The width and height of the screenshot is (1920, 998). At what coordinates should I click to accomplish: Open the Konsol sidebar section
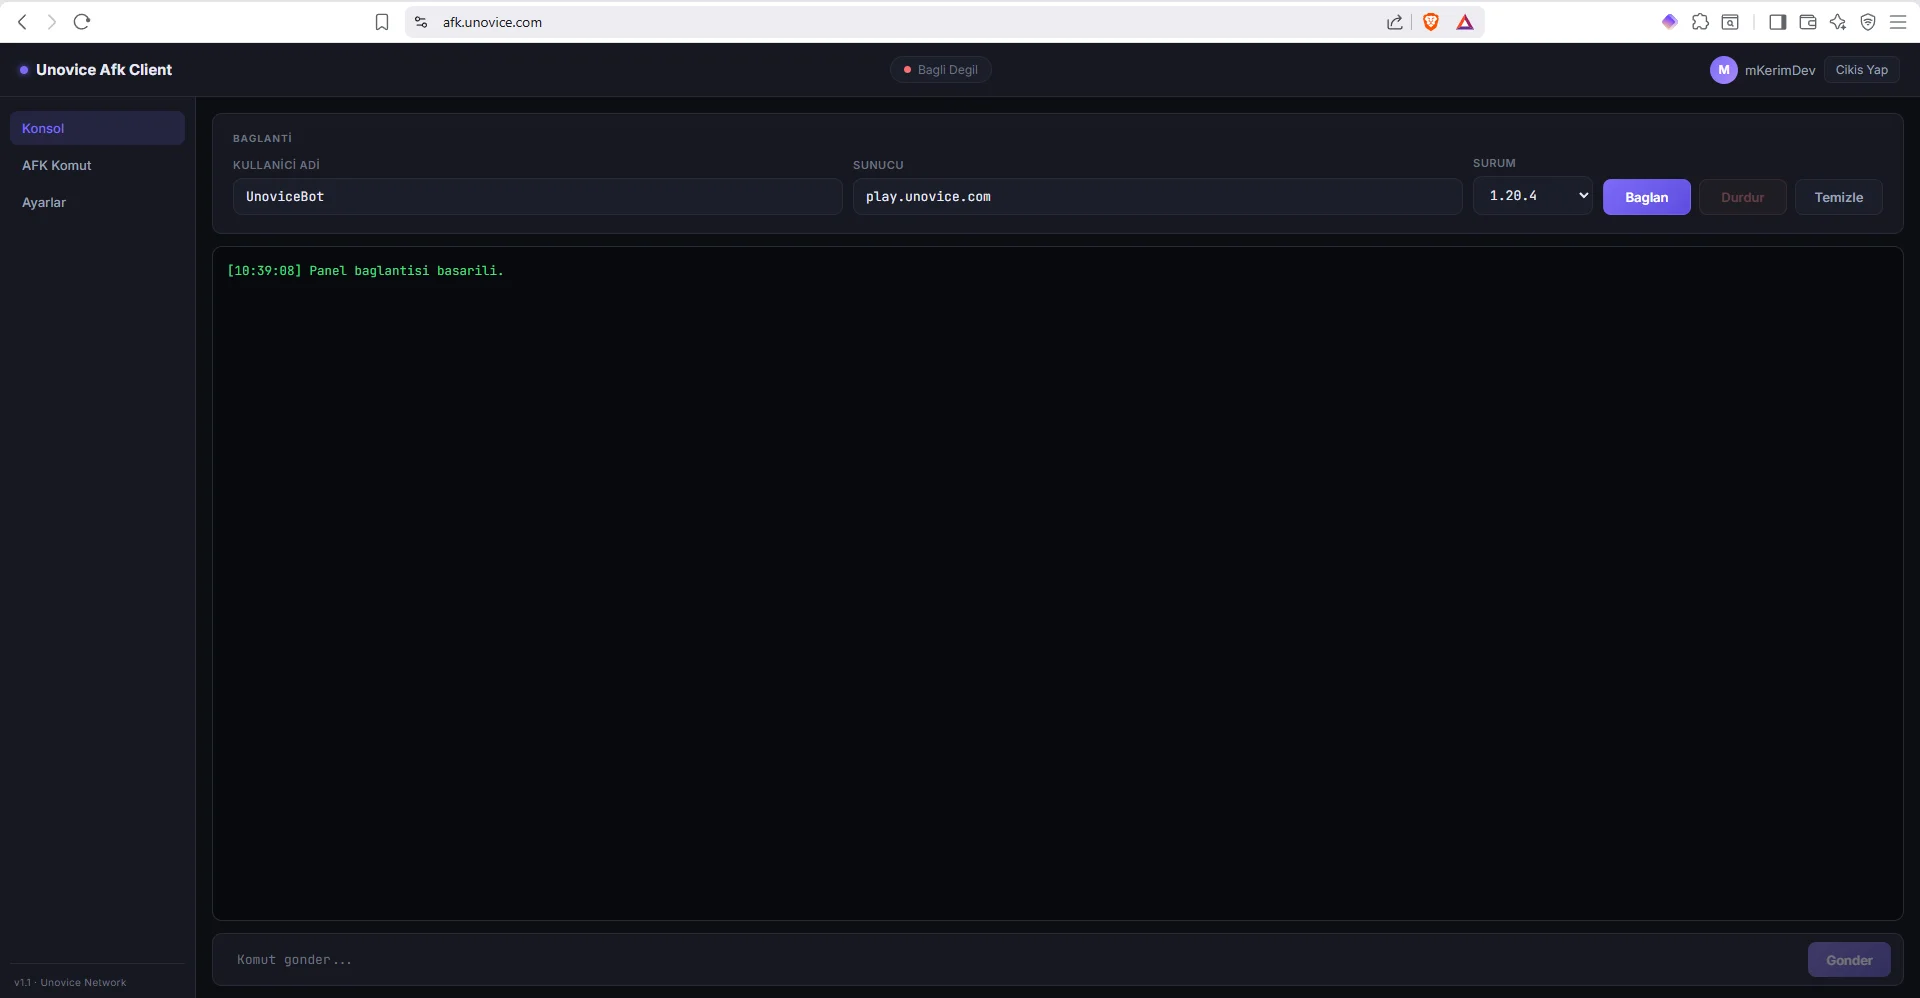point(97,128)
